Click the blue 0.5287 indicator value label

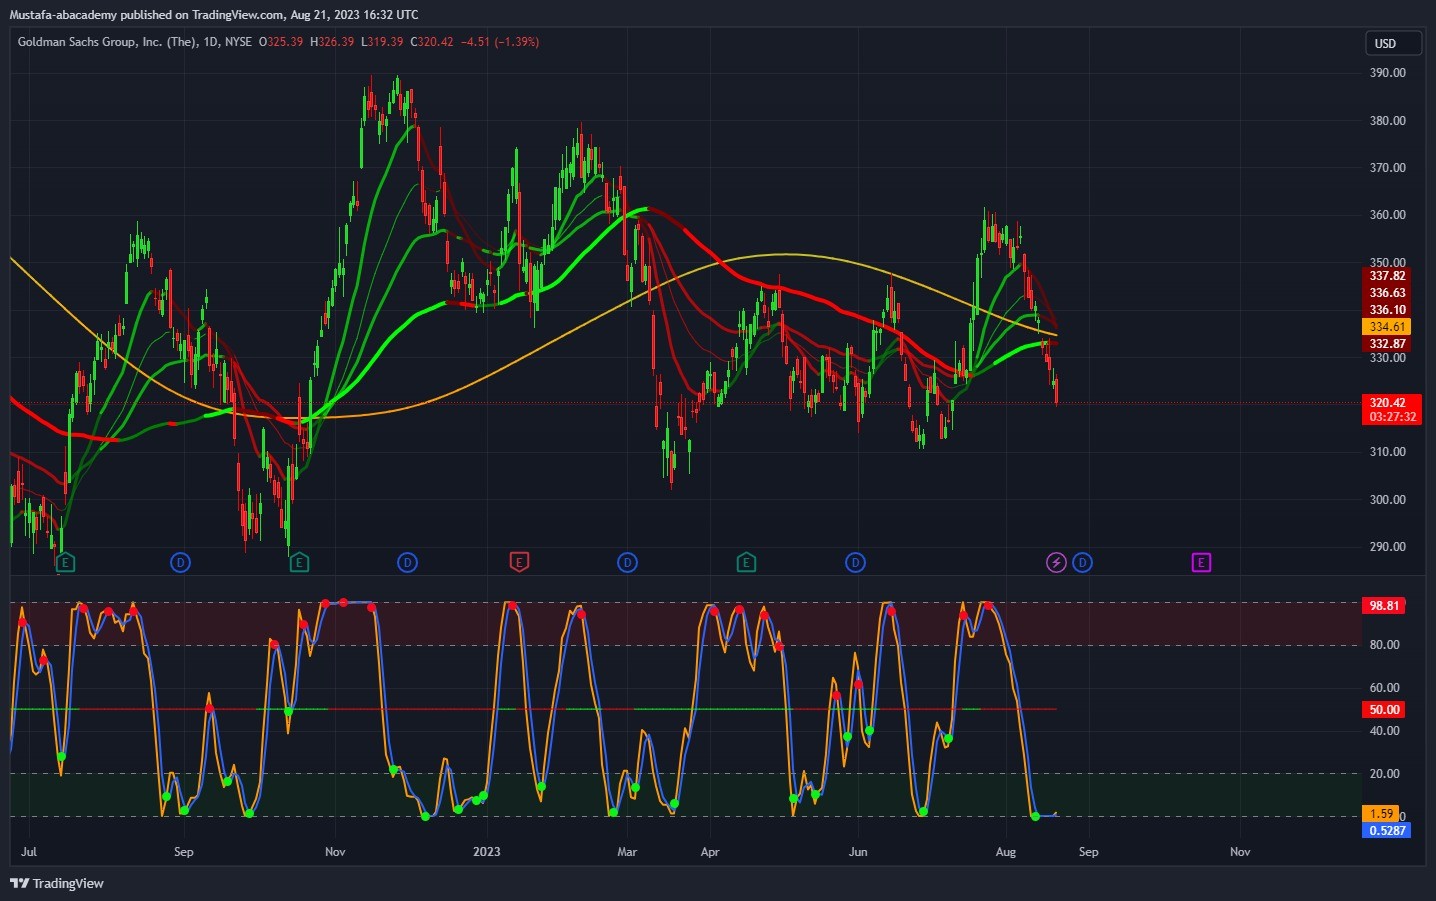click(x=1388, y=831)
